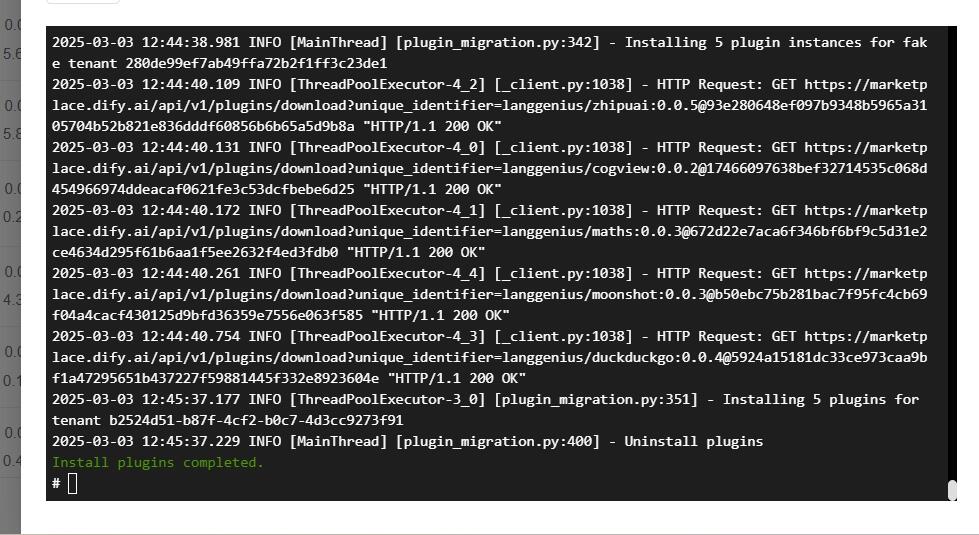
Task: Click the 12:45:37.229 timestamp on last log line
Action: click(190, 441)
